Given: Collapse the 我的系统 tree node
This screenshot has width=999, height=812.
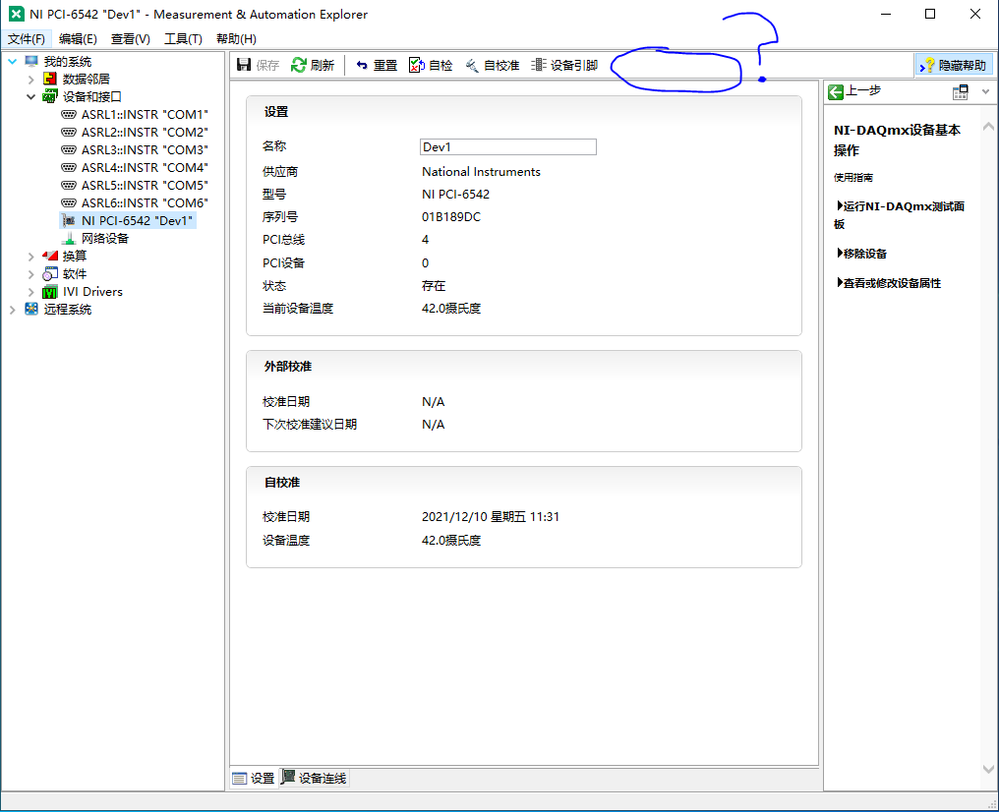Looking at the screenshot, I should (12, 61).
